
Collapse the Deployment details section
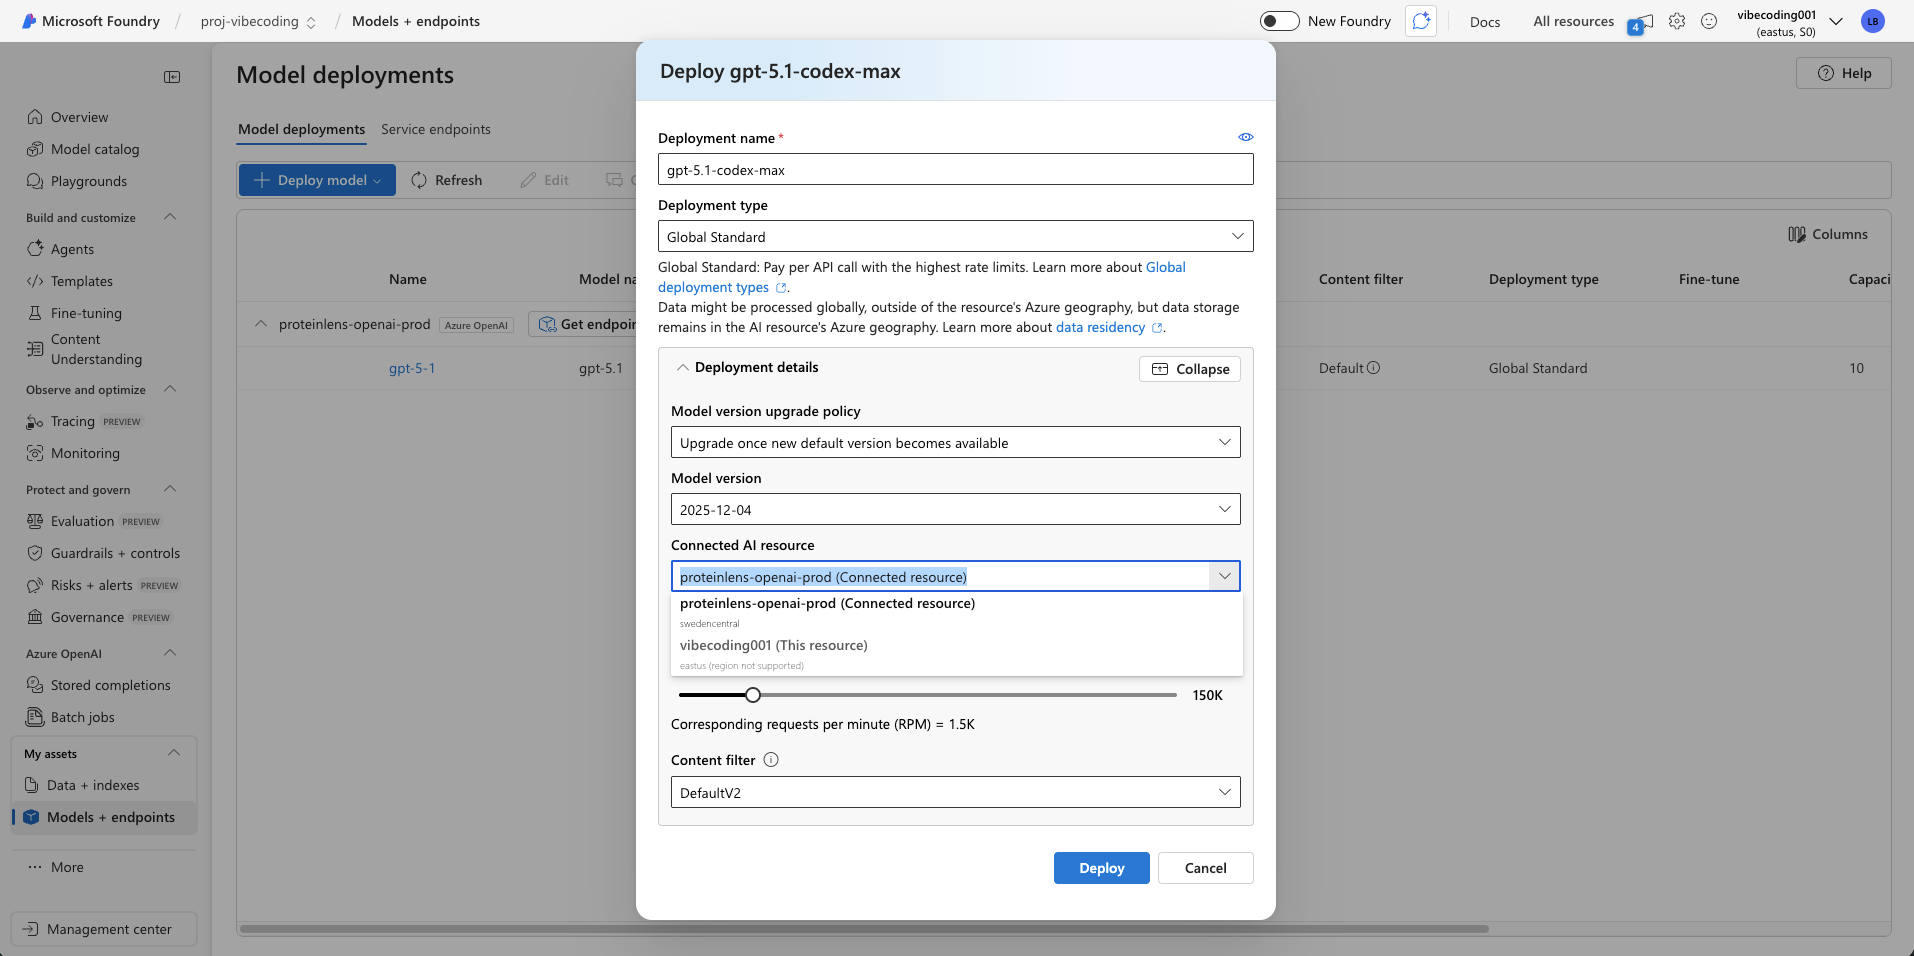pos(1190,369)
